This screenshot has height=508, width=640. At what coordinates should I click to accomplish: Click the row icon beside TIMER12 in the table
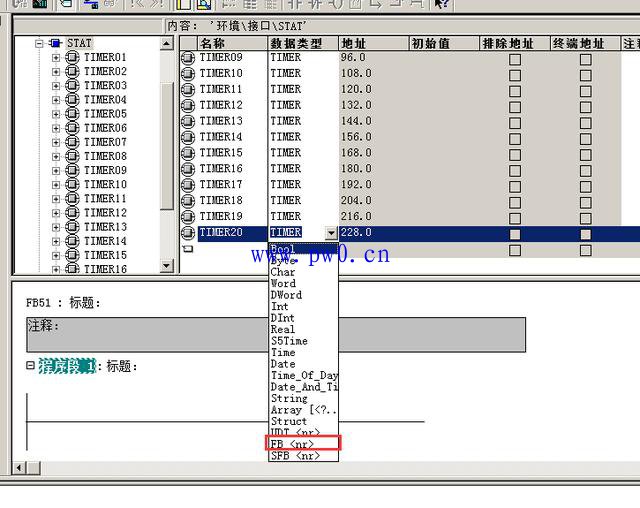188,106
